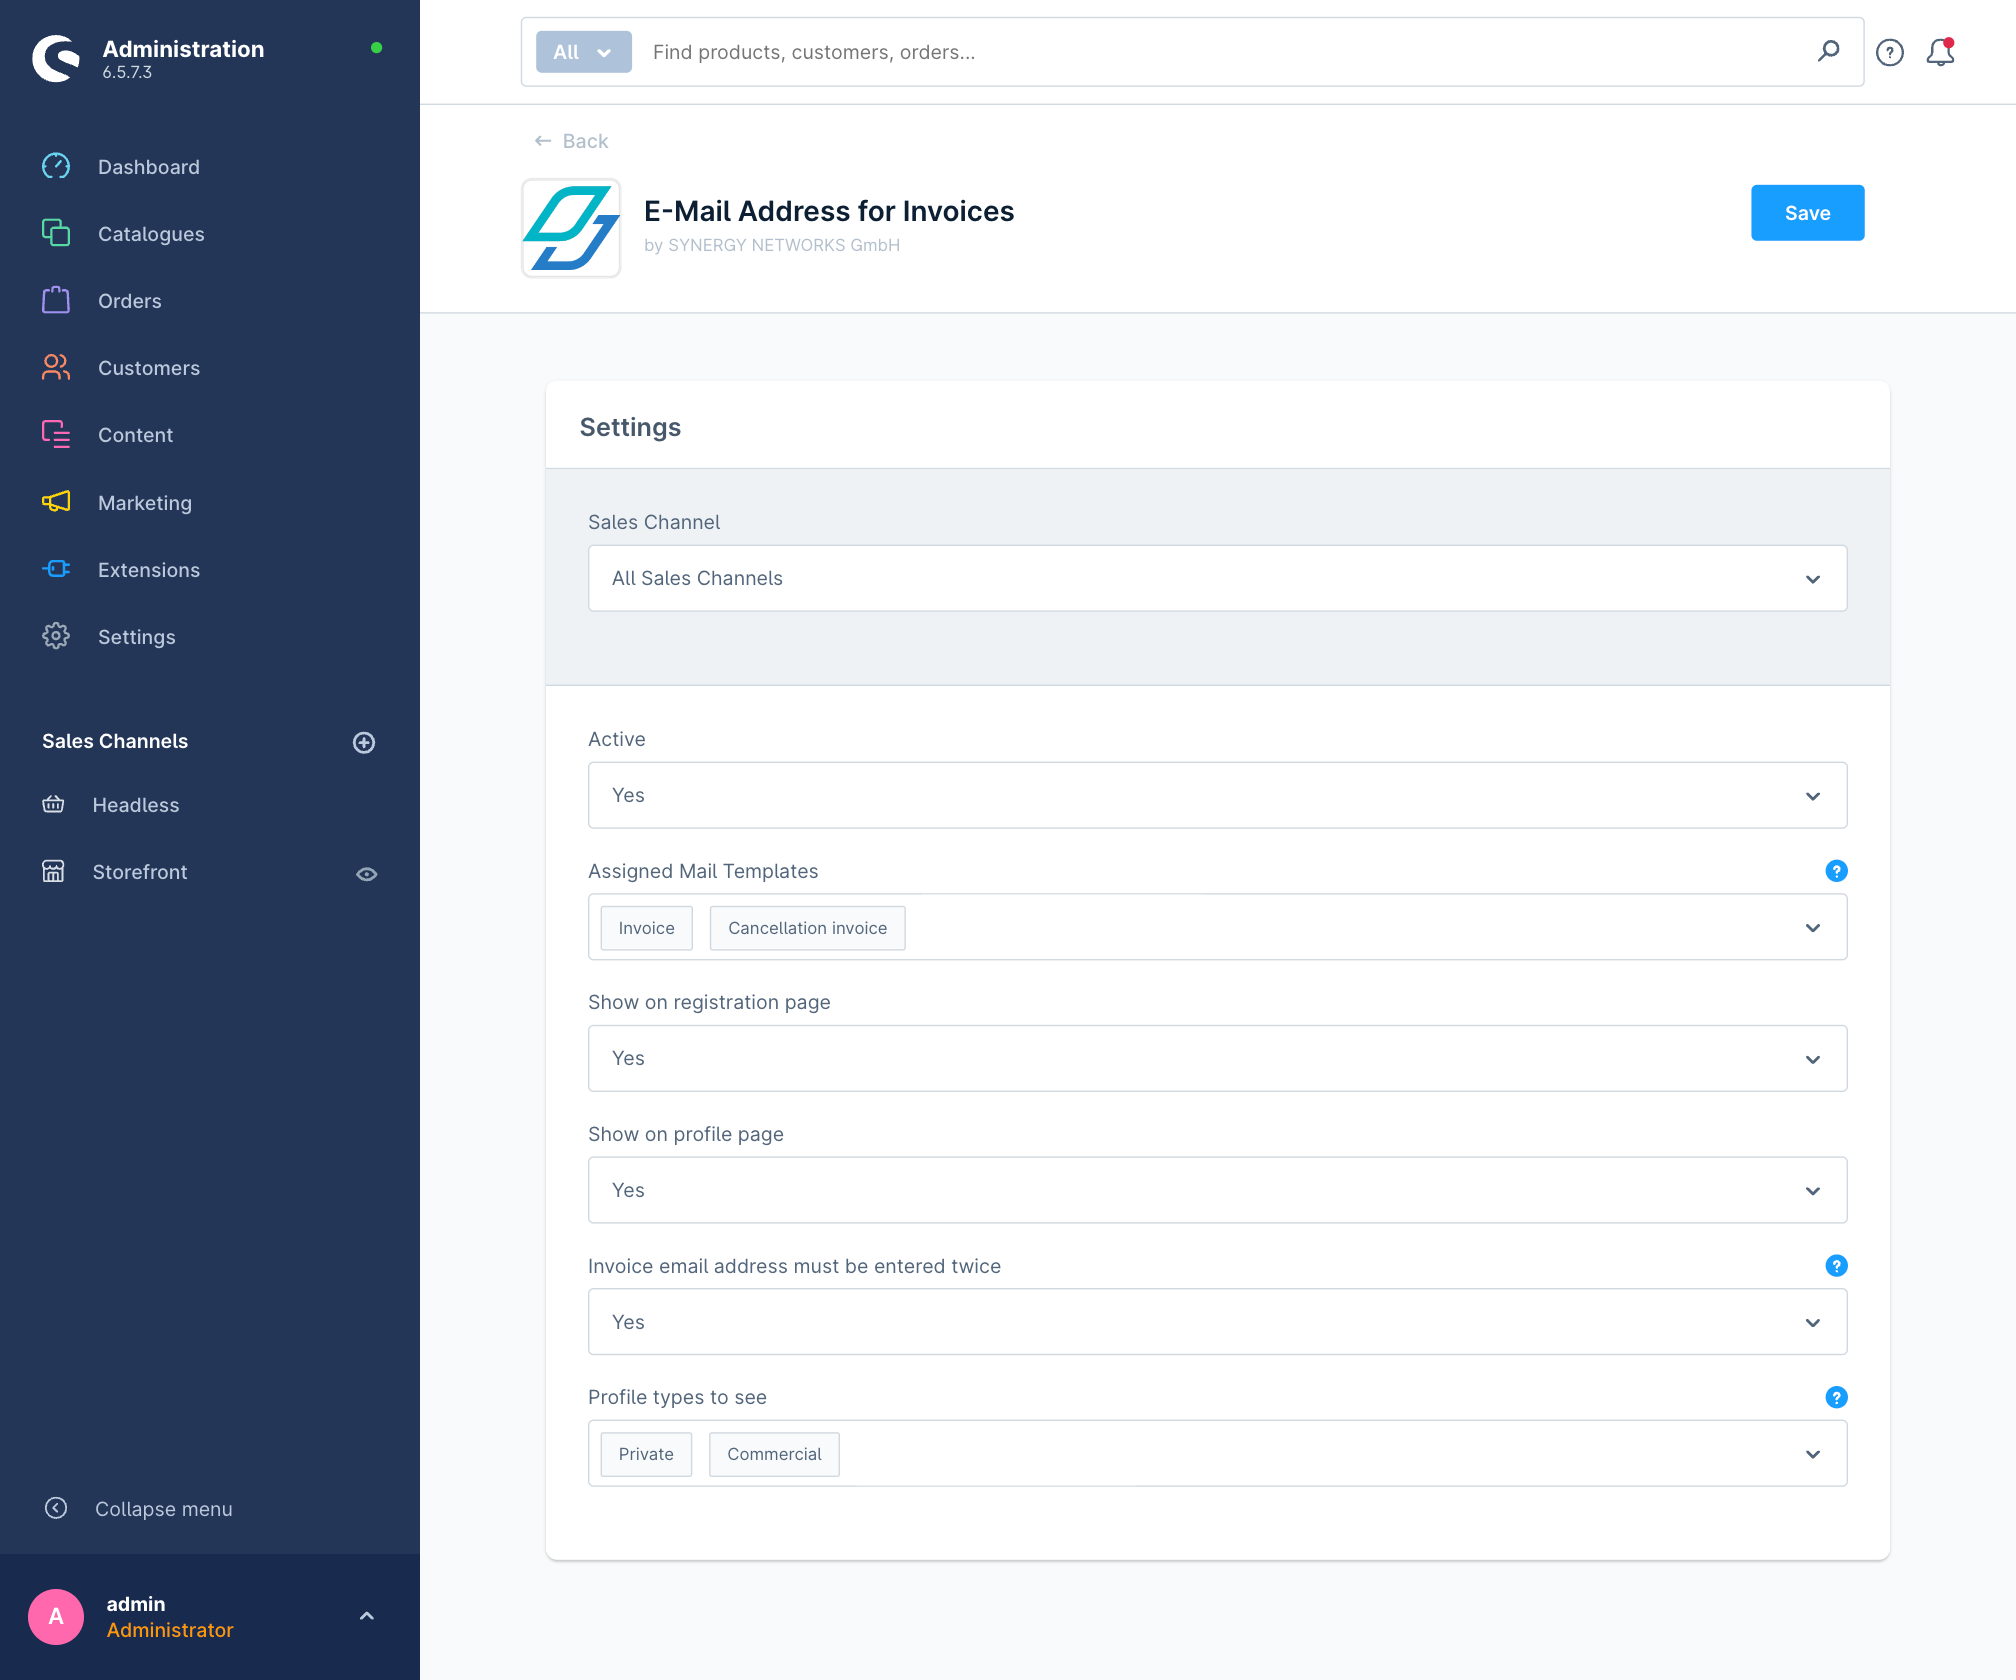Viewport: 2016px width, 1680px height.
Task: Click the Save button
Action: (x=1808, y=213)
